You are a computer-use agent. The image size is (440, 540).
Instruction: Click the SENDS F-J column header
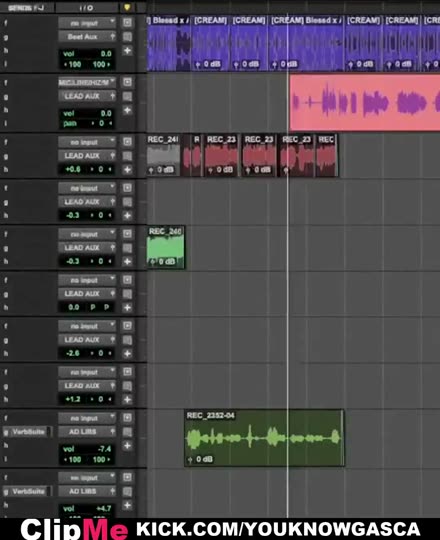[x=26, y=8]
